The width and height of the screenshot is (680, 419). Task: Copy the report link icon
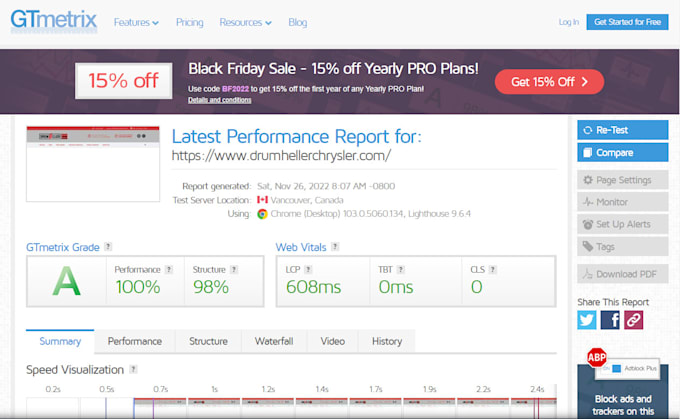point(634,320)
